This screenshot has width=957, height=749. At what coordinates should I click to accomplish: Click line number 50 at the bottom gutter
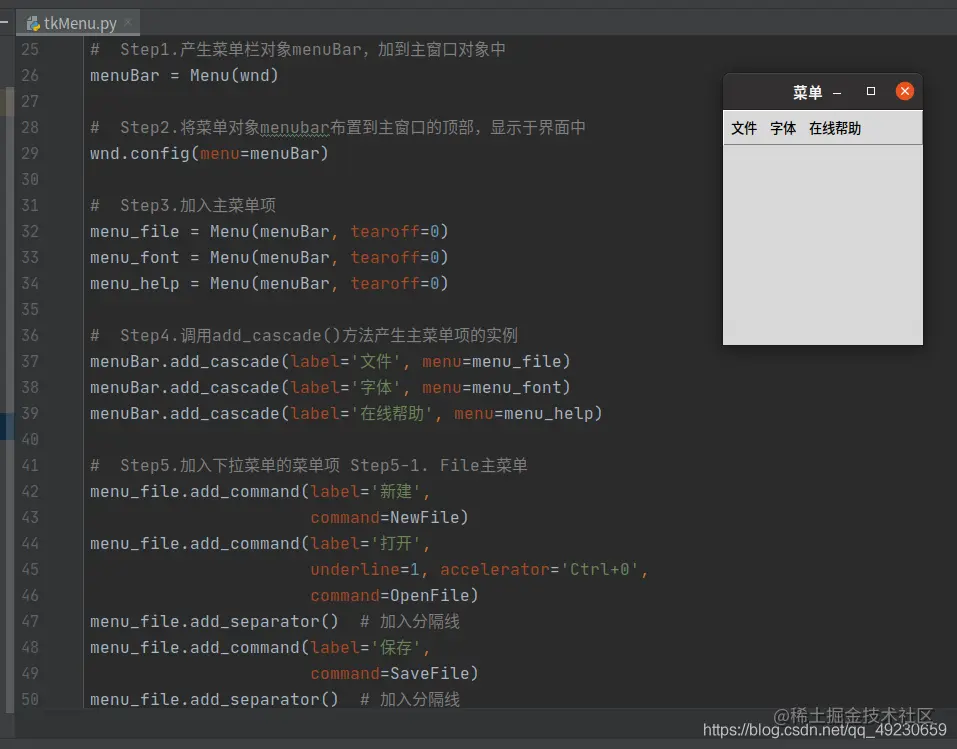coord(30,699)
